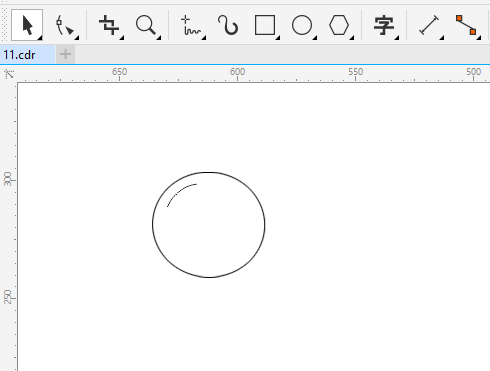Screen dimensions: 490x371
Task: Click the 300 mark on vertical ruler
Action: tap(7, 179)
